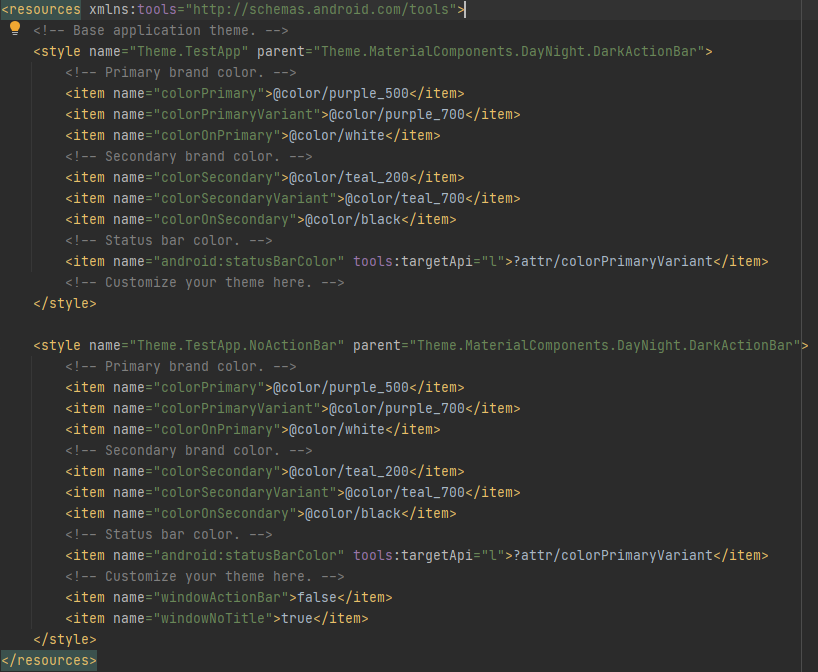Click the "Base application theme." comment
The height and width of the screenshot is (672, 818).
click(161, 31)
